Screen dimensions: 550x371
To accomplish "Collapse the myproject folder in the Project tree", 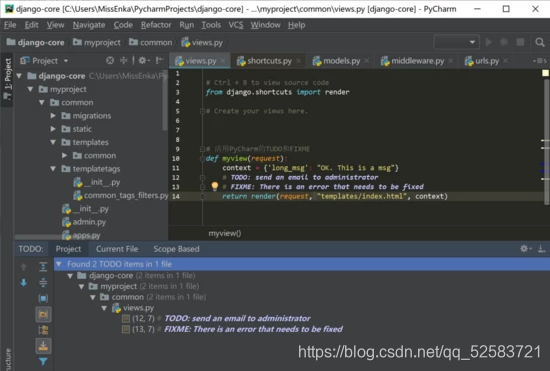I will click(31, 89).
